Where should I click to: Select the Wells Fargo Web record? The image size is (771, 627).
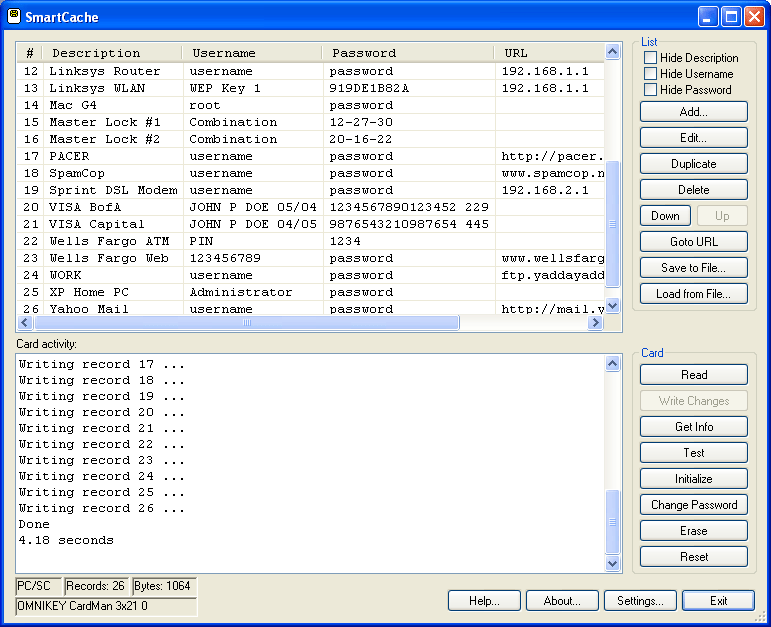(x=311, y=258)
